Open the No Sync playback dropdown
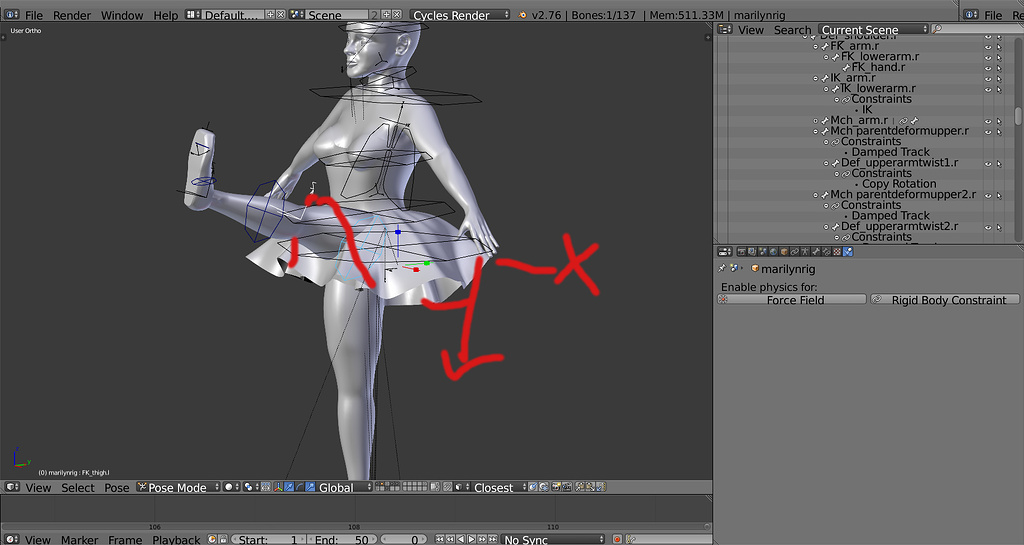Image resolution: width=1024 pixels, height=545 pixels. pos(552,539)
